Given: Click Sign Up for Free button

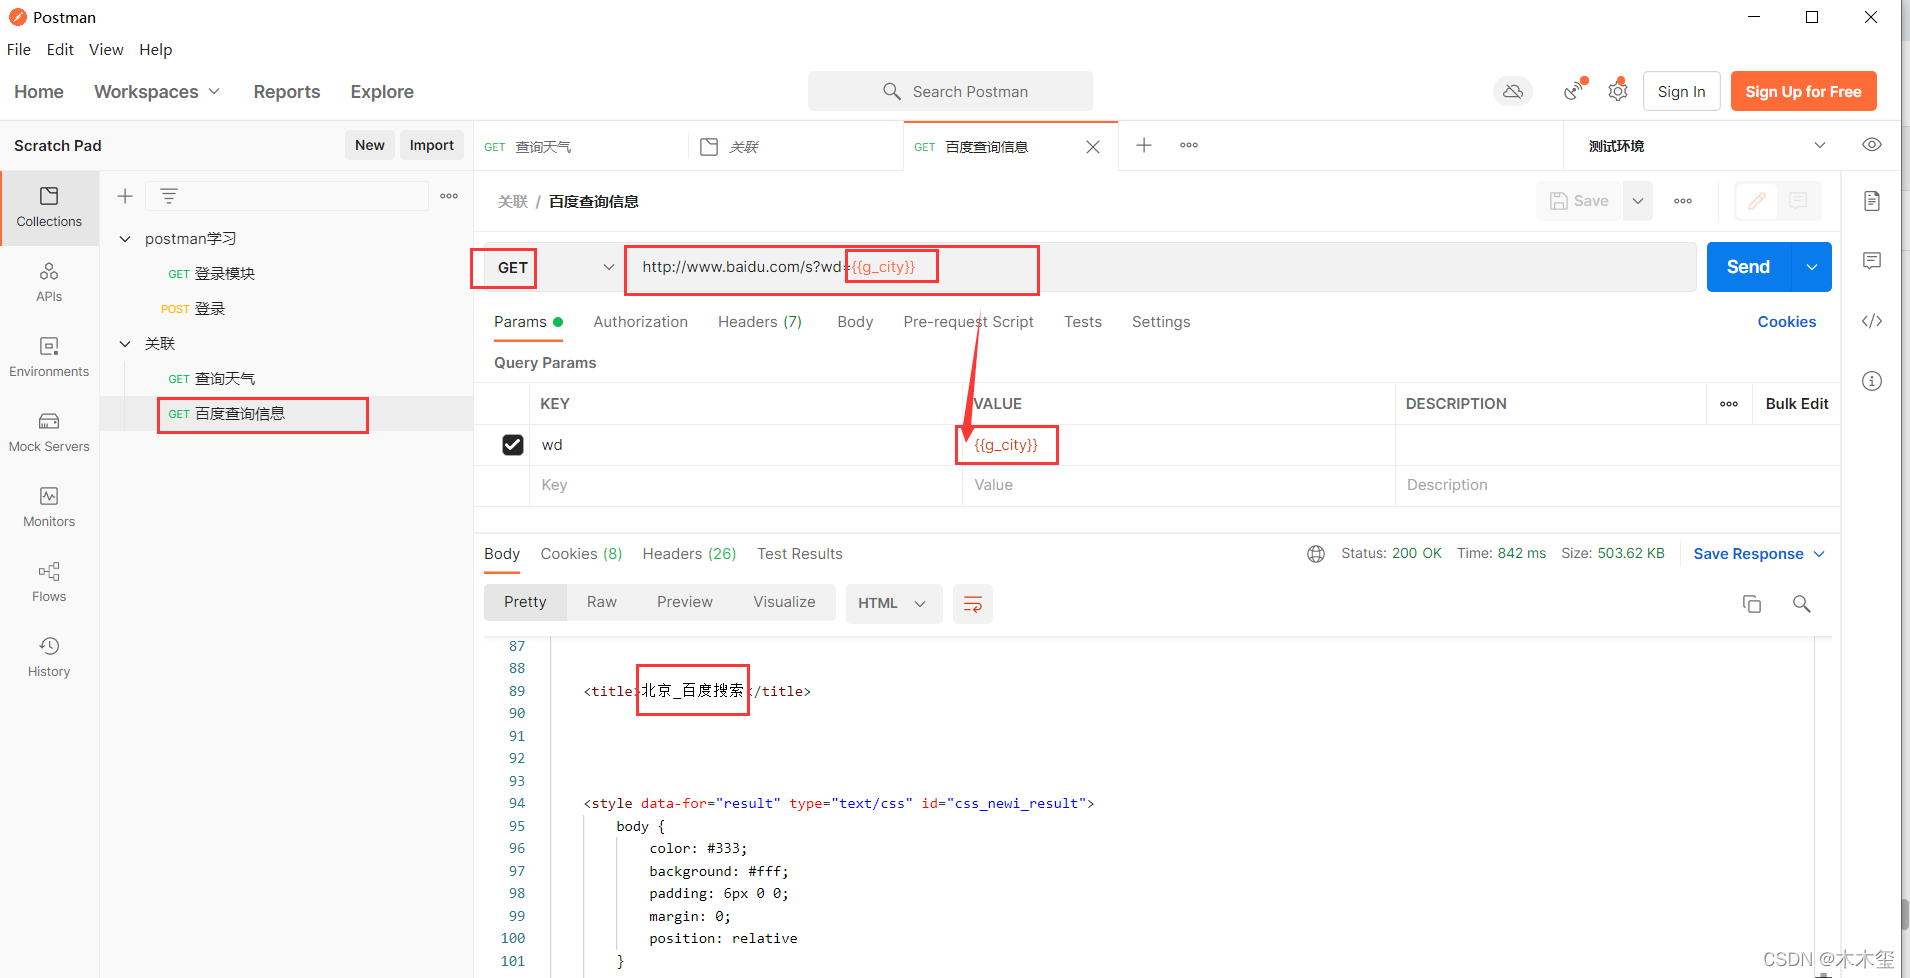Looking at the screenshot, I should click(x=1803, y=92).
